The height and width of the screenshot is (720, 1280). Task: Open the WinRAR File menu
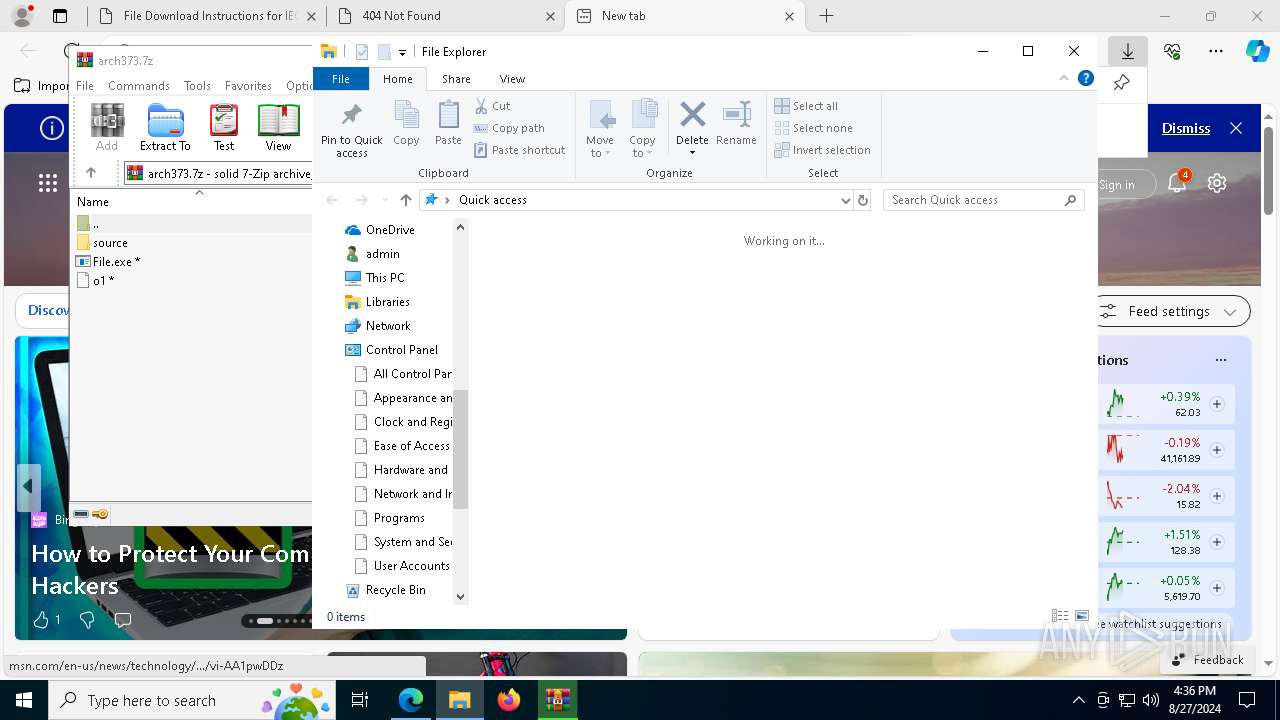(x=85, y=86)
